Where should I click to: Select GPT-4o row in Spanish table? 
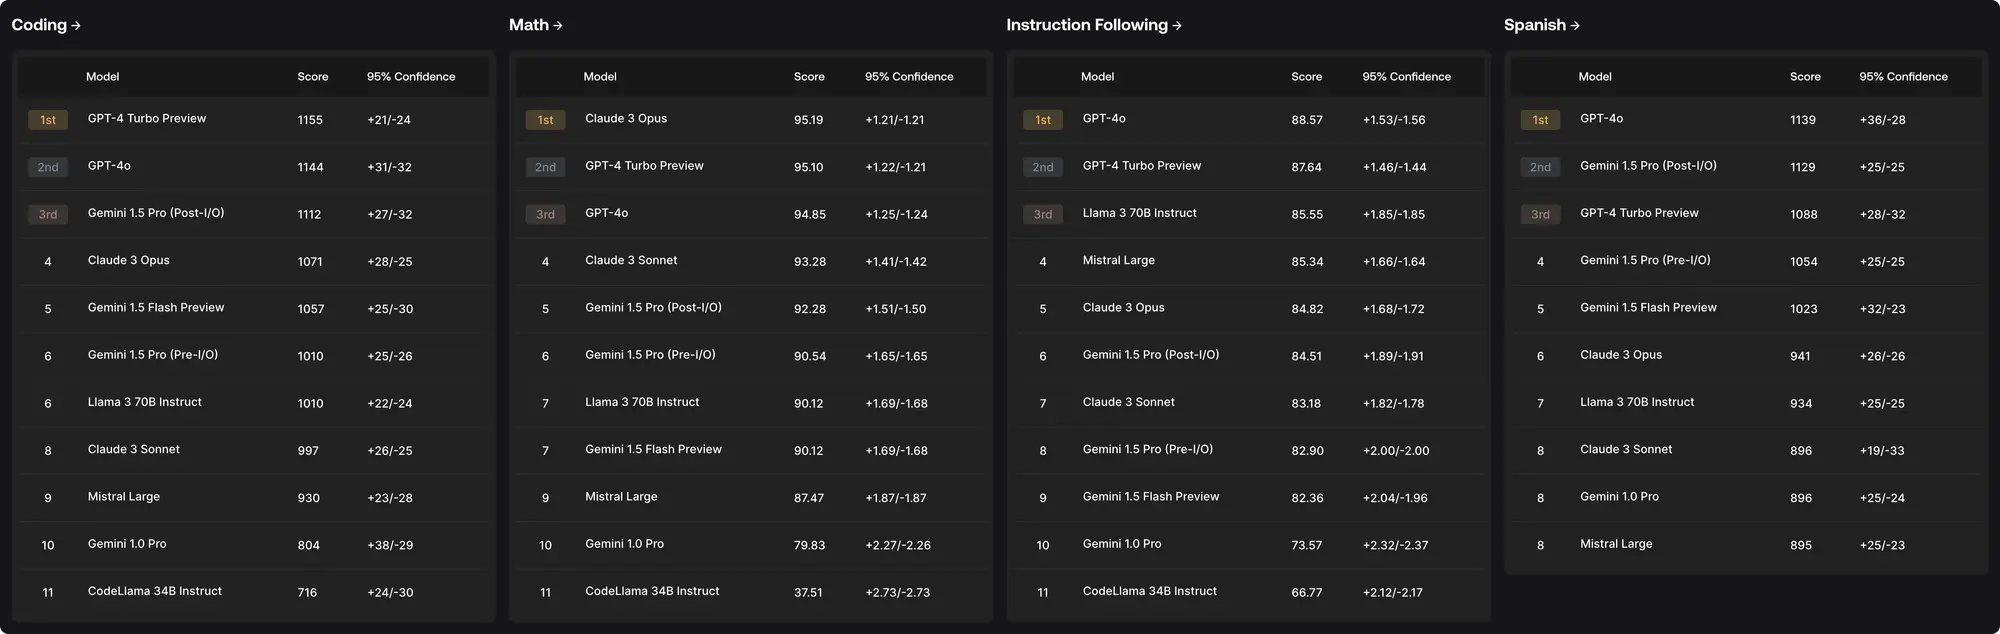(1746, 120)
